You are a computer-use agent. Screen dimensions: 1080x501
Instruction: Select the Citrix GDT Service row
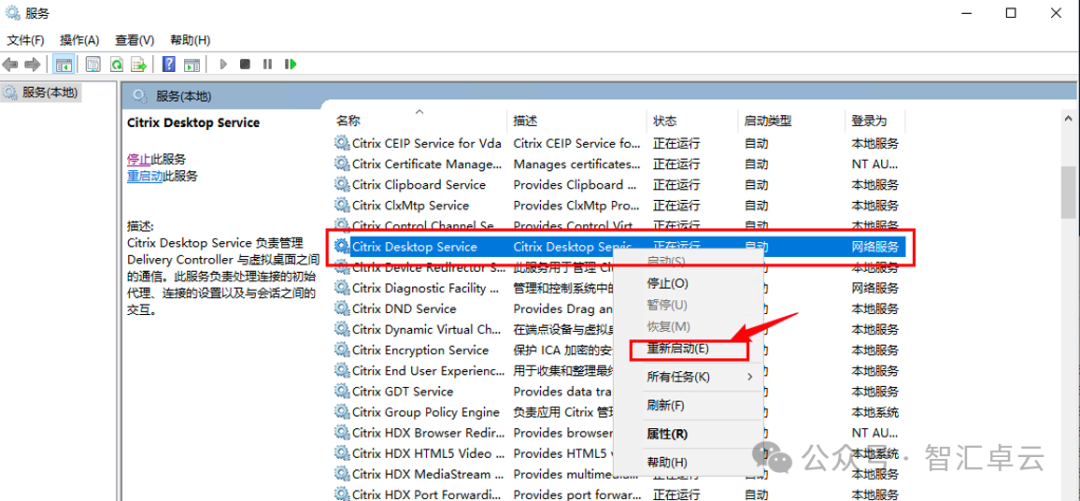(x=619, y=391)
